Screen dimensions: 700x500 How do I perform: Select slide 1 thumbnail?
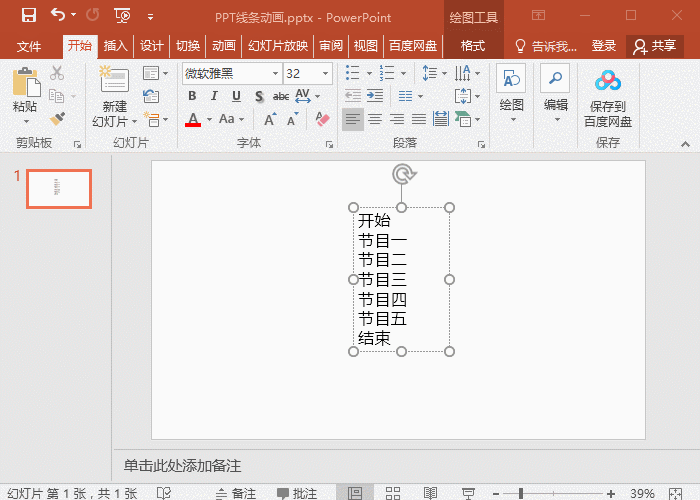click(x=59, y=189)
